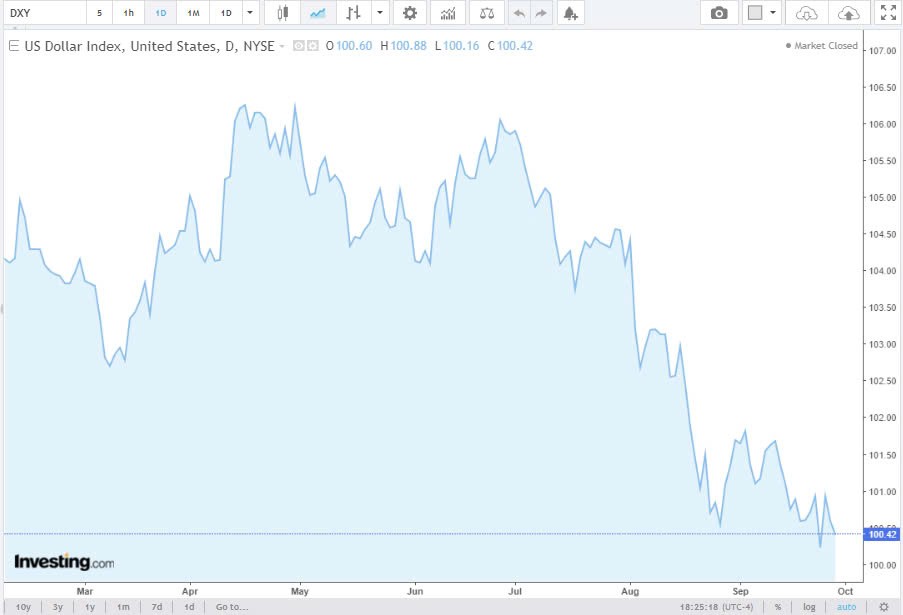
Task: Click the 10y range button
Action: click(22, 606)
